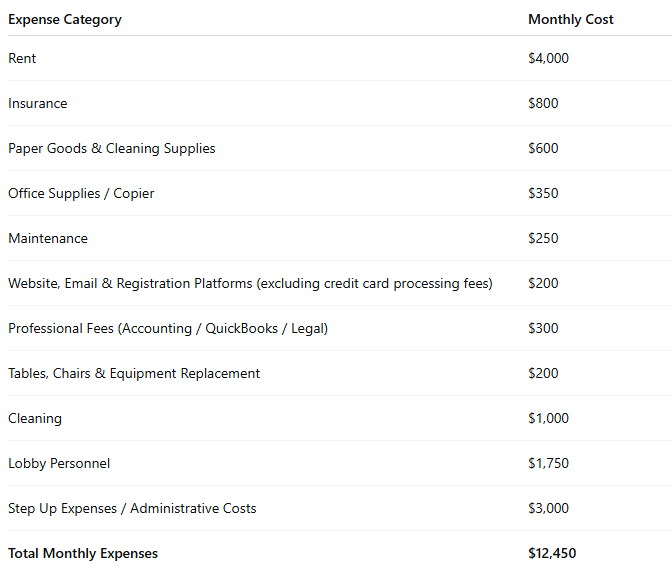
Task: Select the Insurance expense label
Action: 38,103
